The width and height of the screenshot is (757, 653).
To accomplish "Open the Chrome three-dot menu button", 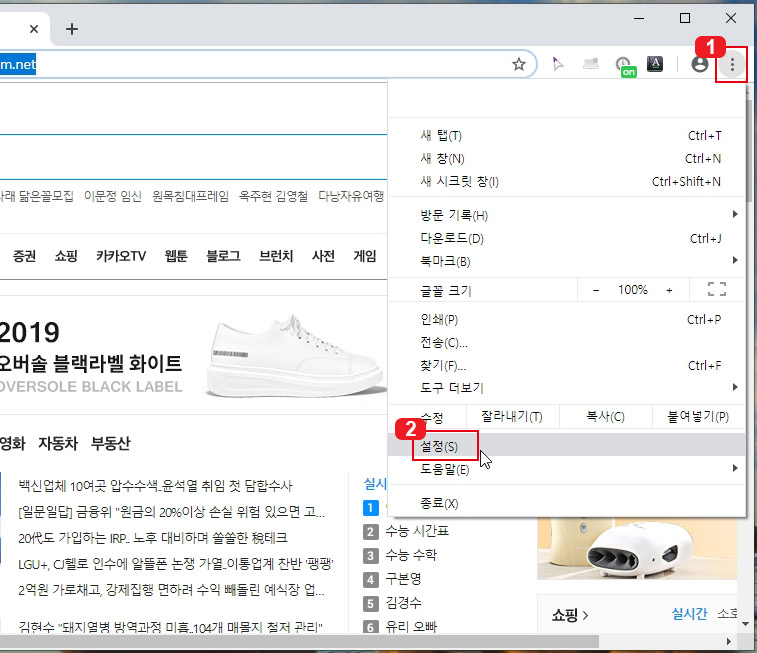I will [x=732, y=64].
